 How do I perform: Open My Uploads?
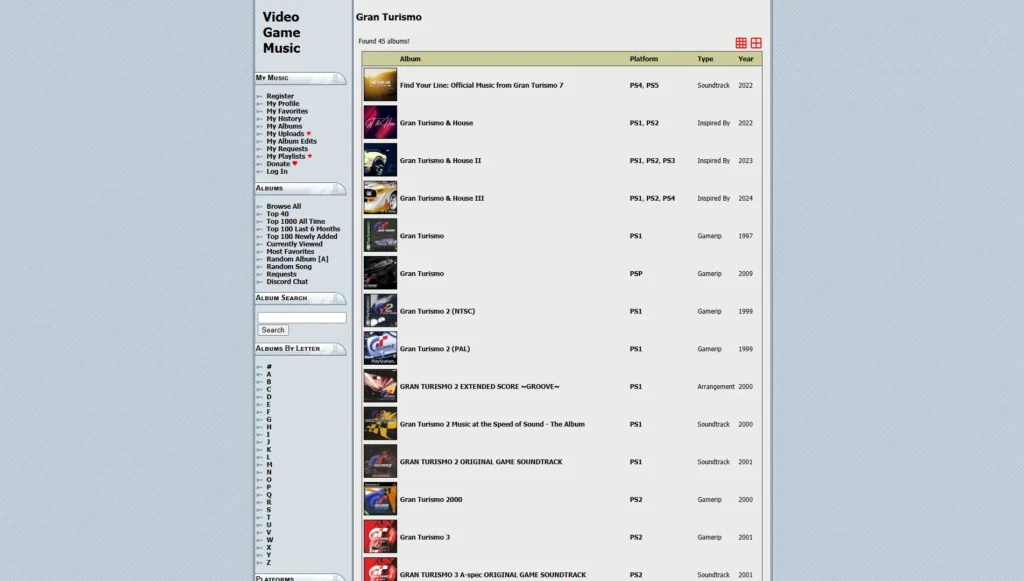point(285,134)
